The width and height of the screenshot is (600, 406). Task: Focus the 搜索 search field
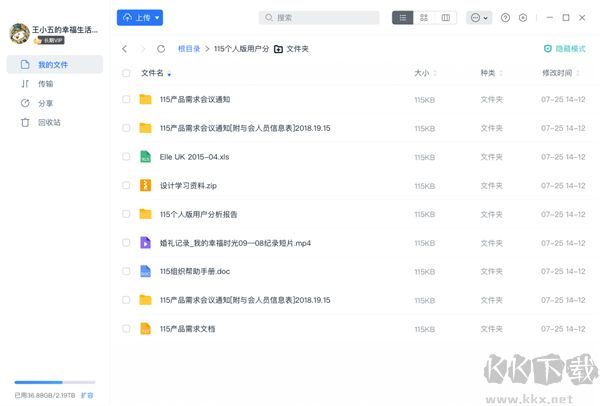[319, 18]
